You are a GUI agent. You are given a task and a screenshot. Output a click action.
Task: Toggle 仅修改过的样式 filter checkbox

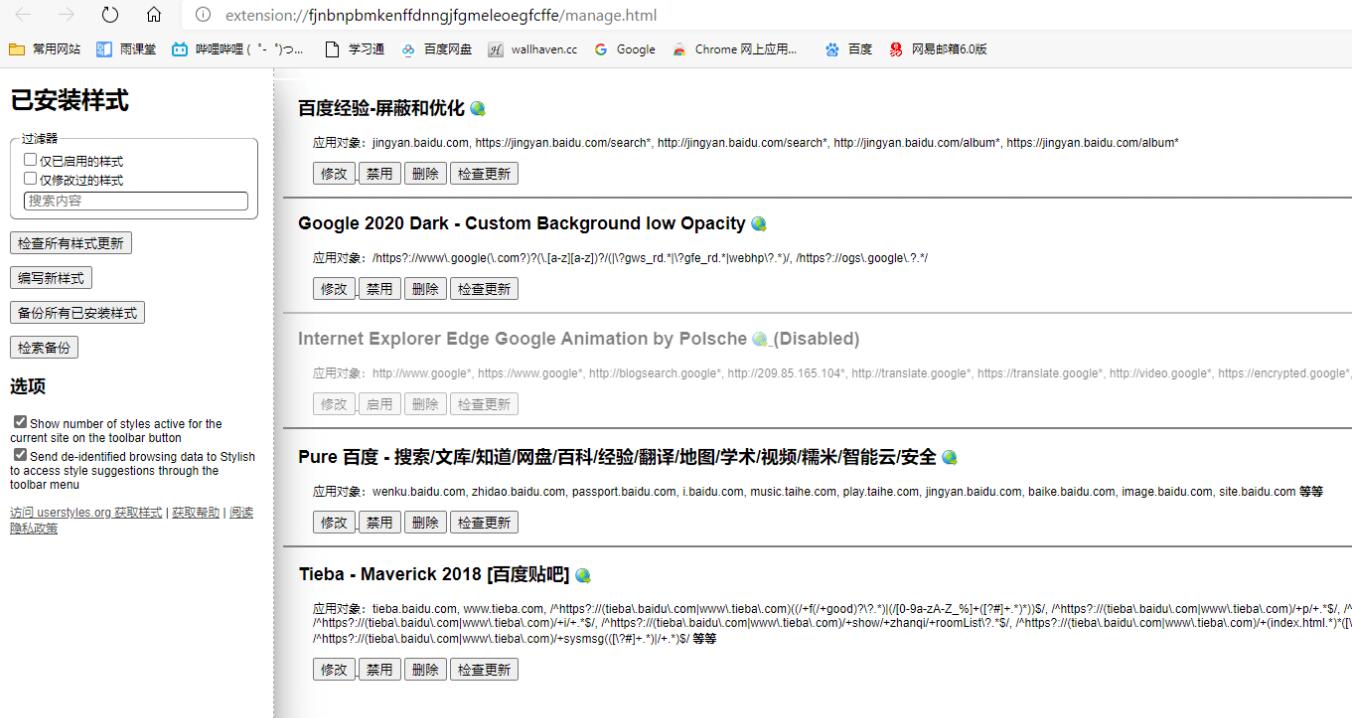[30, 179]
